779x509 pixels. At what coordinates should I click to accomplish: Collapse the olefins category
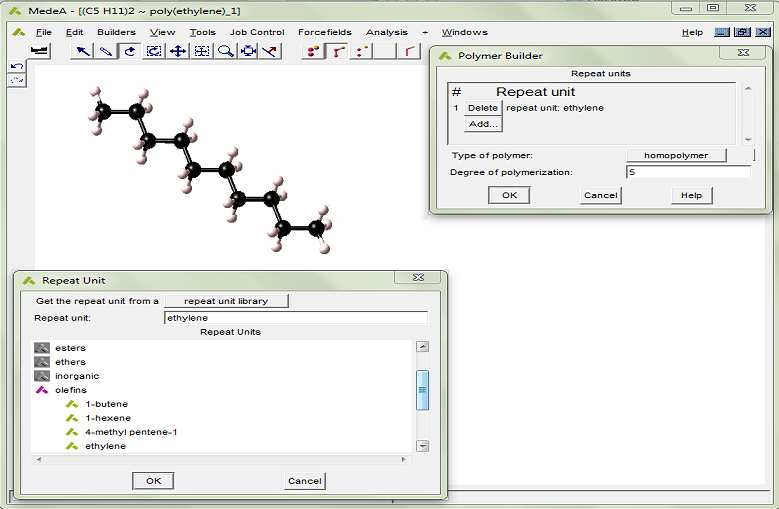(42, 390)
